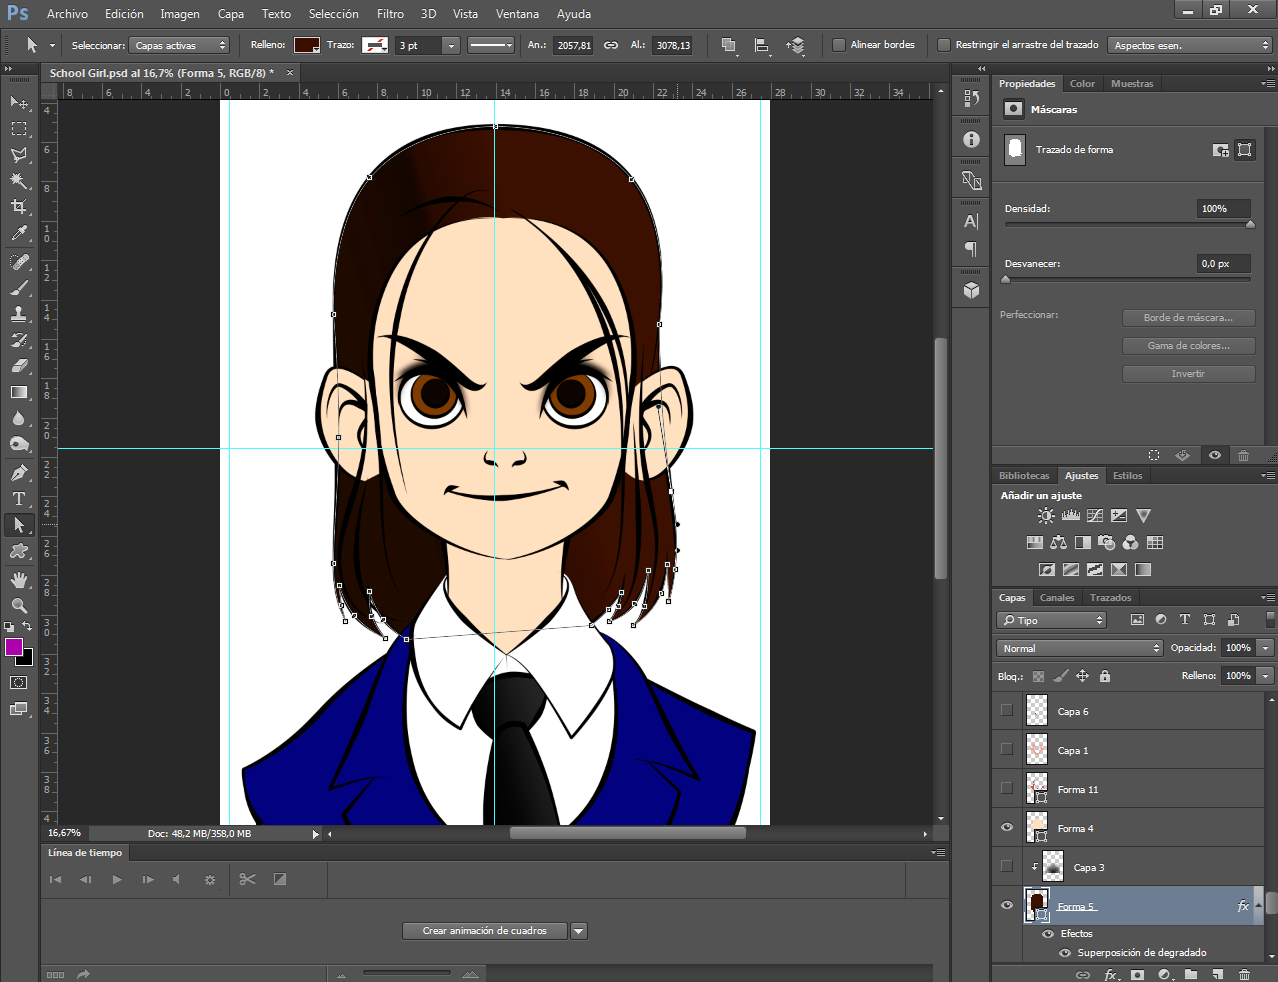Viewport: 1278px width, 982px height.
Task: Select the Pen tool
Action: pos(19,472)
